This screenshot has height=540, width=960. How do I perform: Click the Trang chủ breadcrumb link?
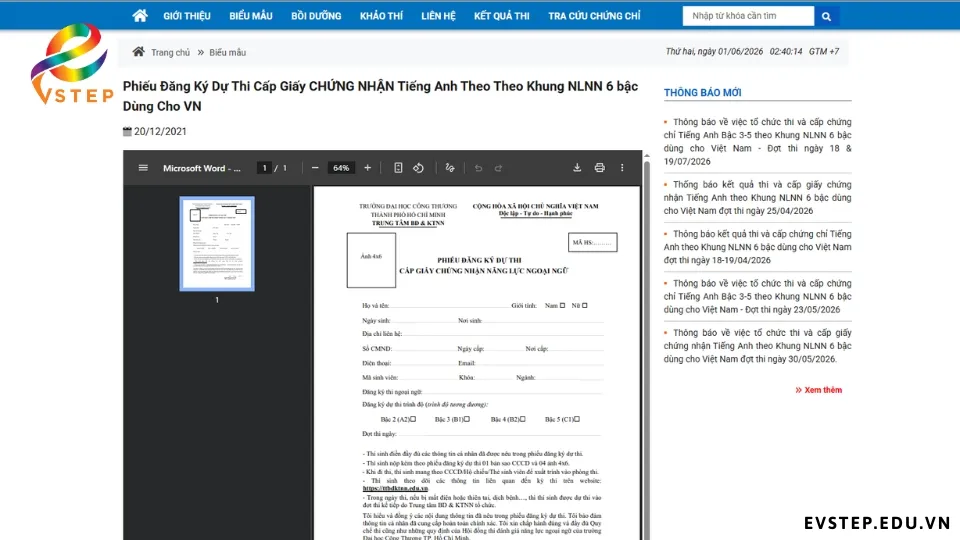(170, 53)
